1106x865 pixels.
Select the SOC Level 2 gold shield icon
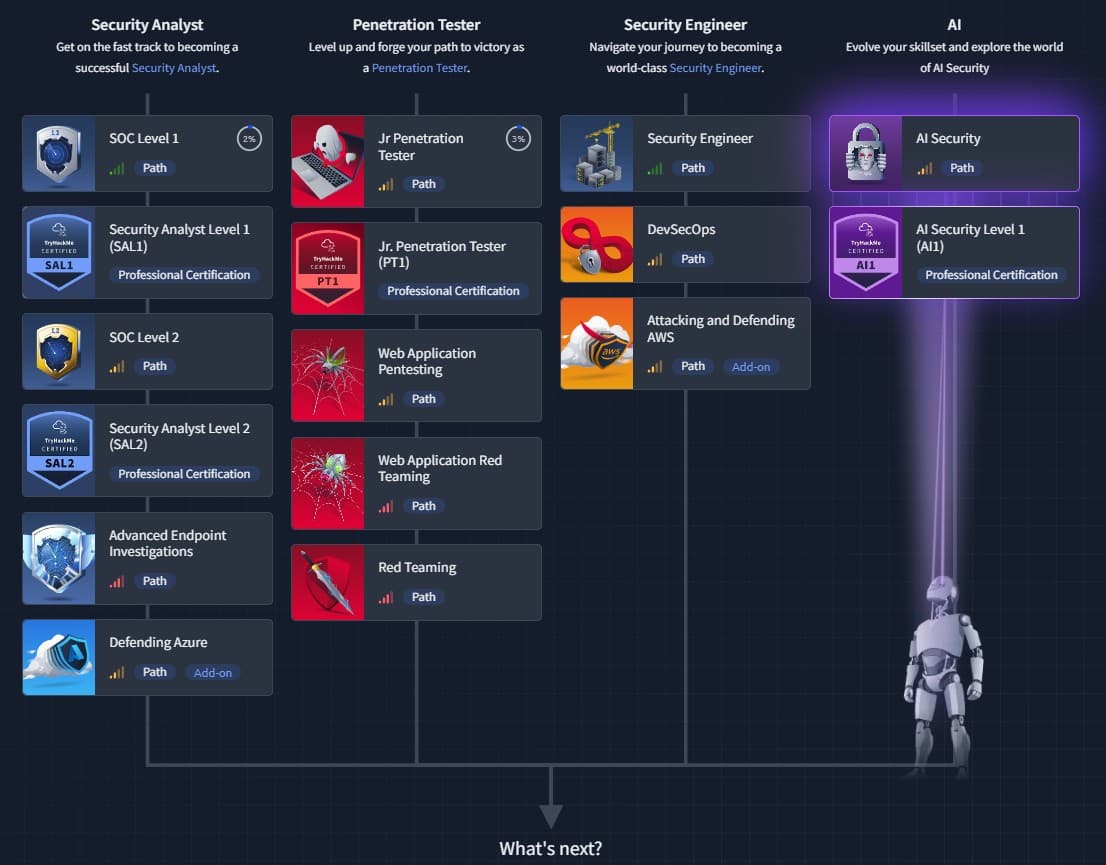click(59, 351)
